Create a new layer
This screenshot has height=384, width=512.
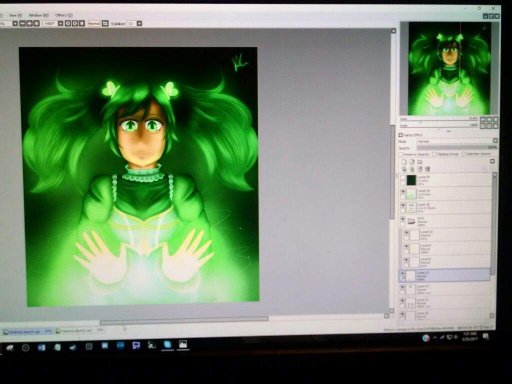pos(404,162)
